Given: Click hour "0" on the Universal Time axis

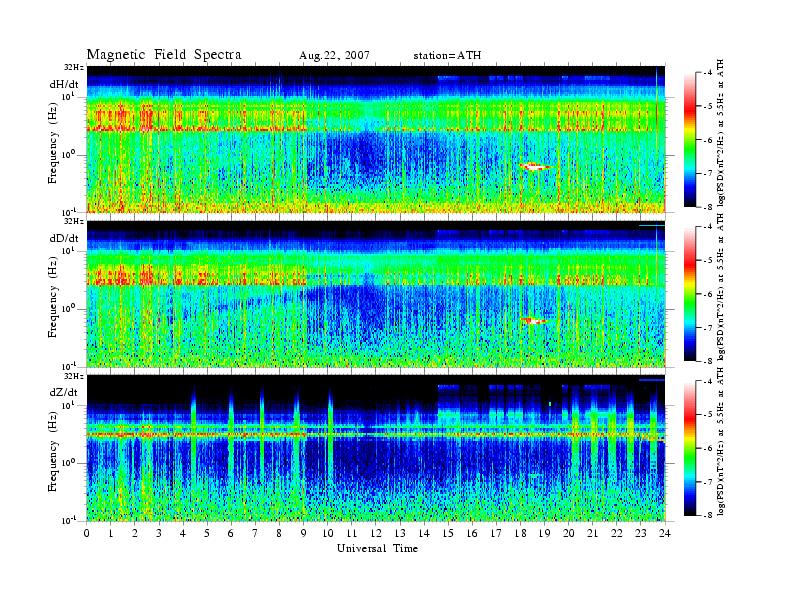Looking at the screenshot, I should point(87,533).
